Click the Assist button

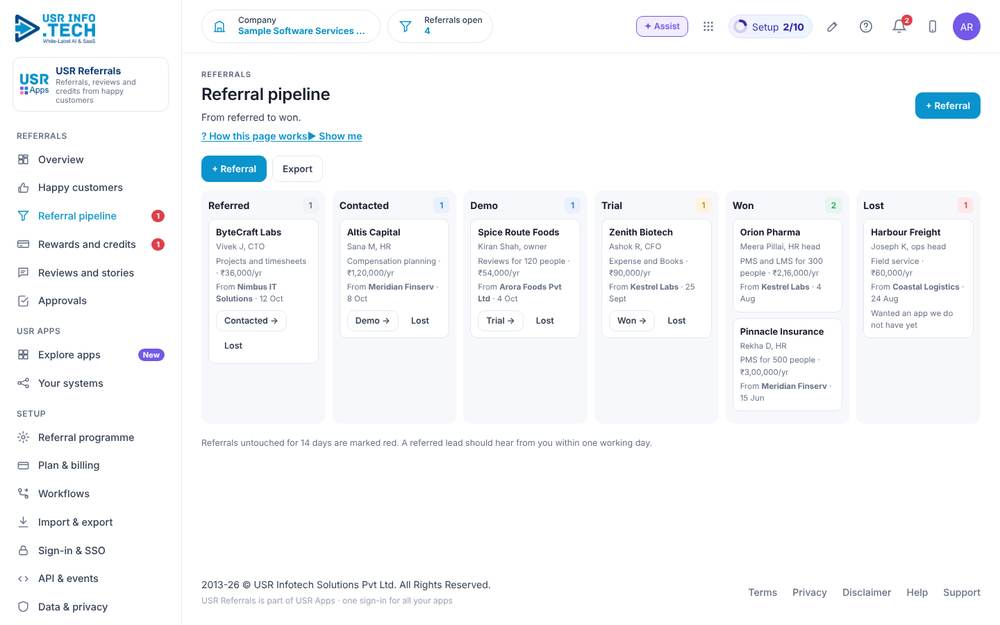[662, 26]
